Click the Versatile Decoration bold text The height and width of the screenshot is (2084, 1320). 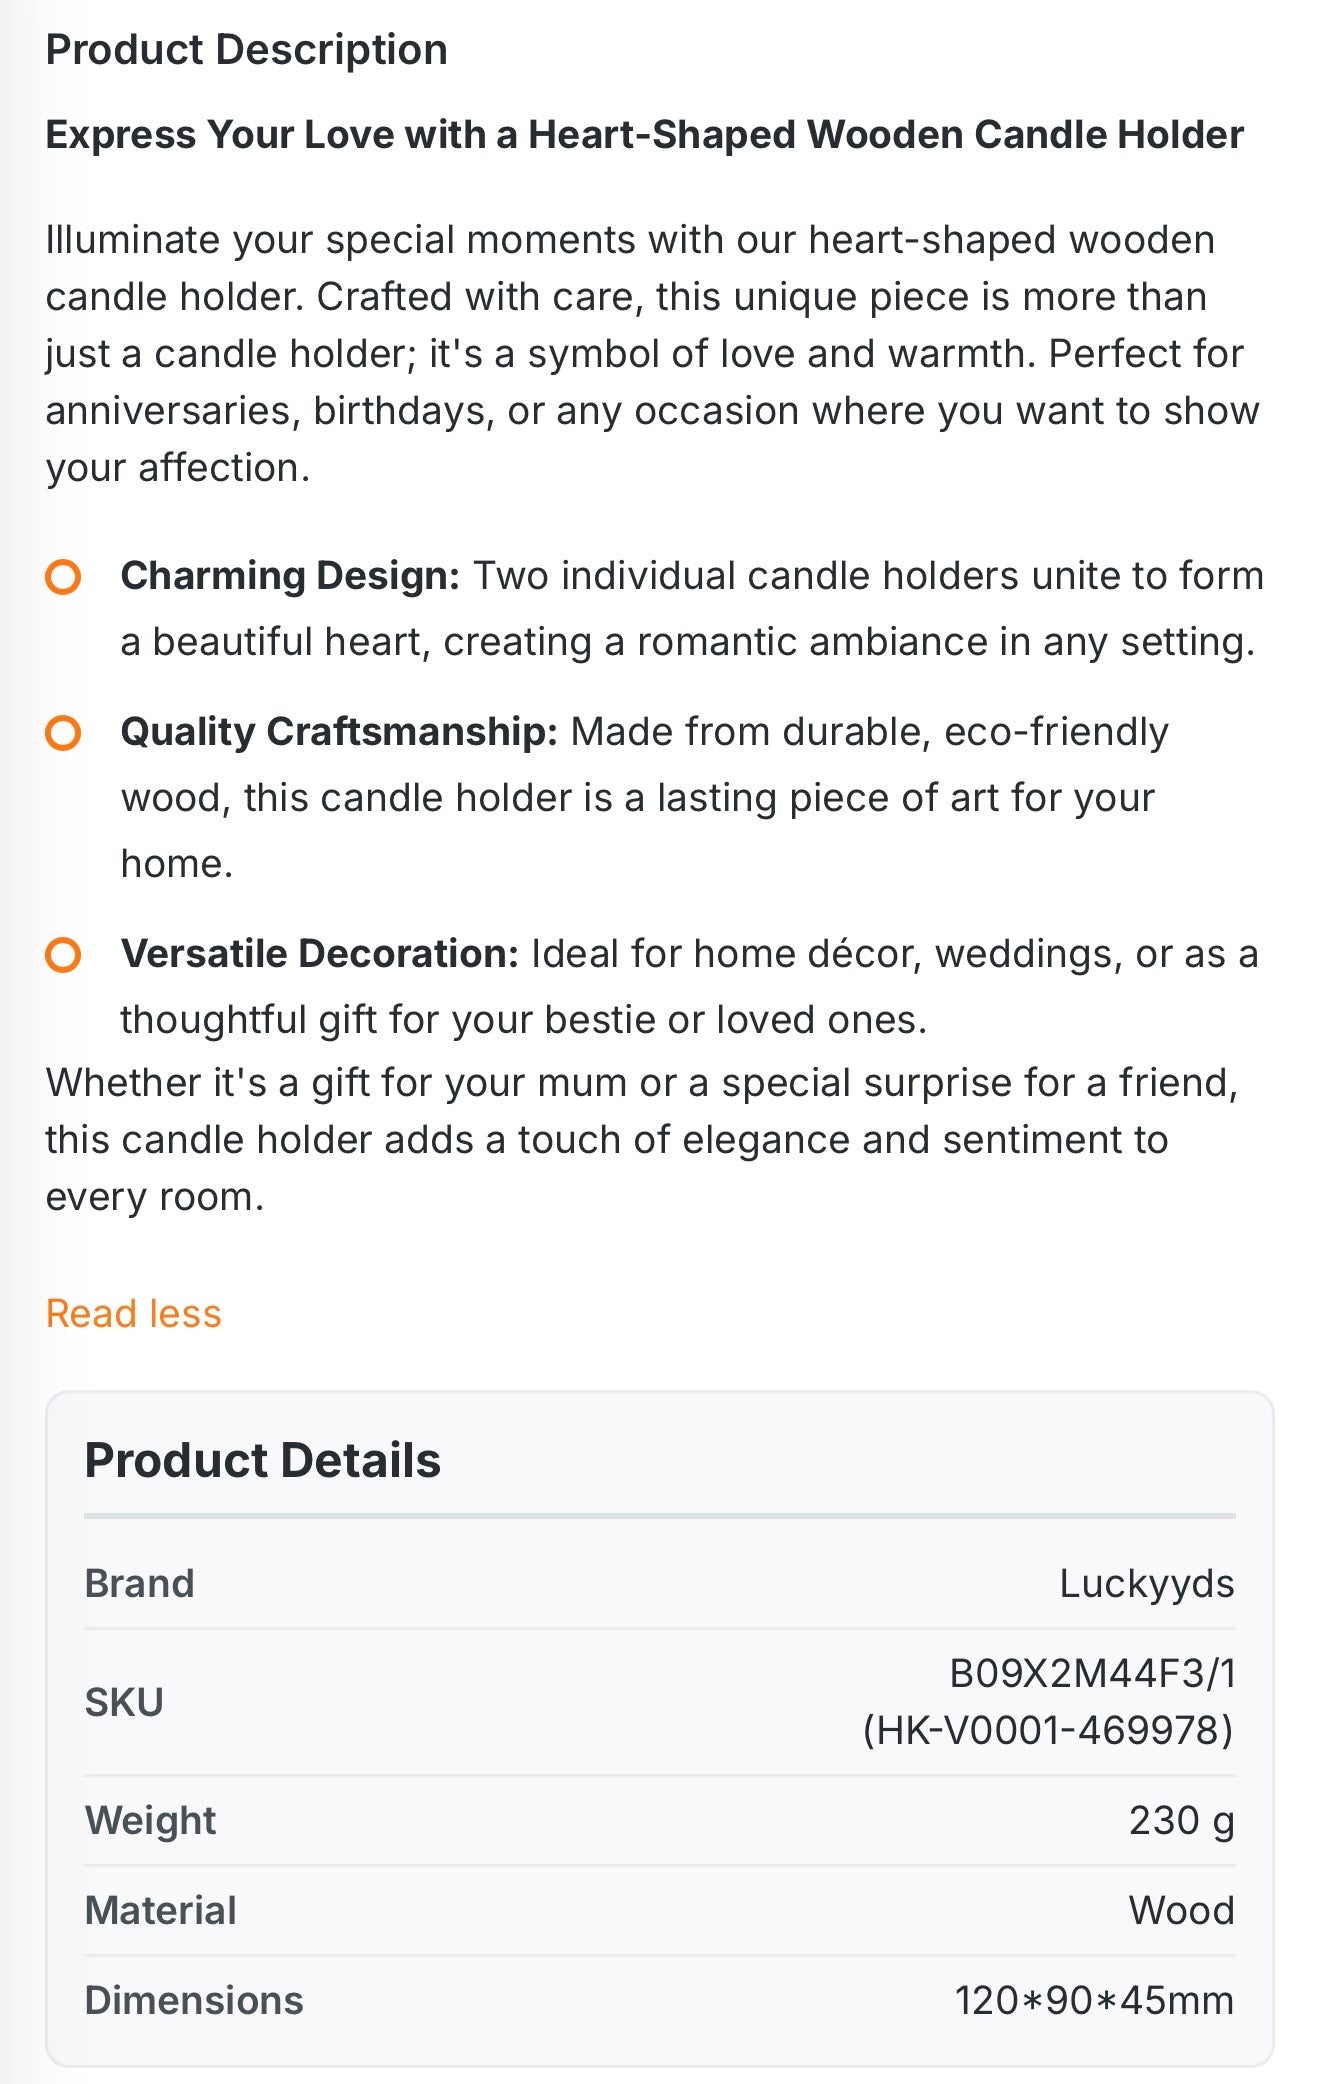(320, 954)
